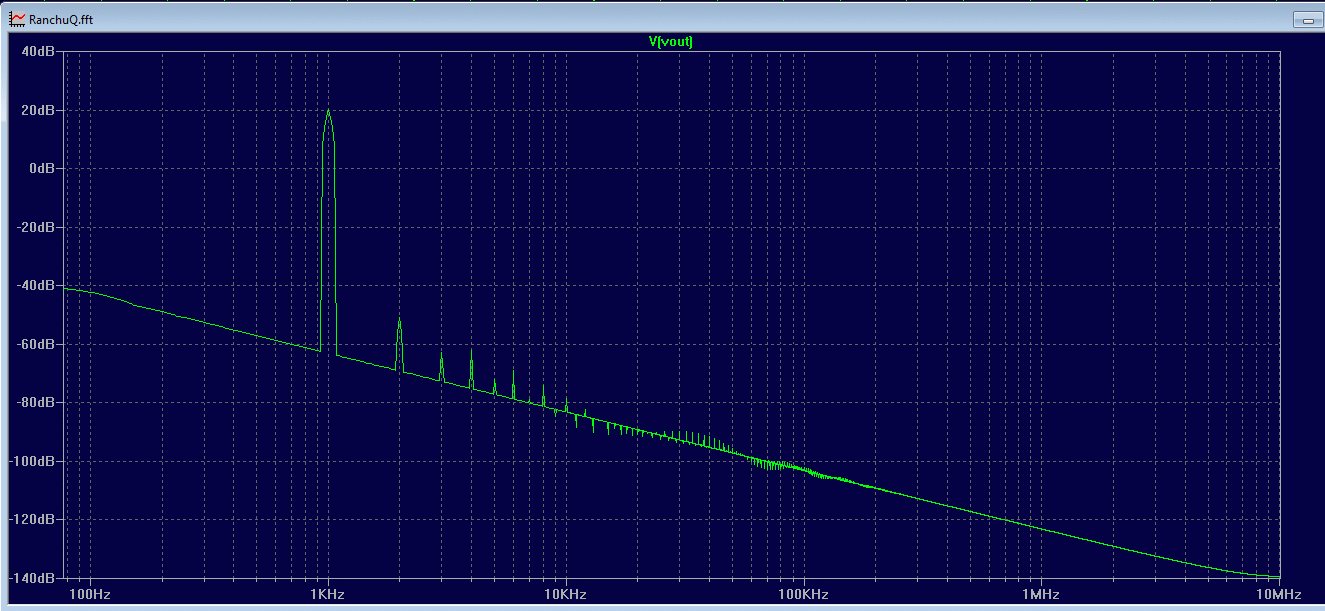Click the -120dB axis label
This screenshot has width=1325, height=611.
(34, 519)
